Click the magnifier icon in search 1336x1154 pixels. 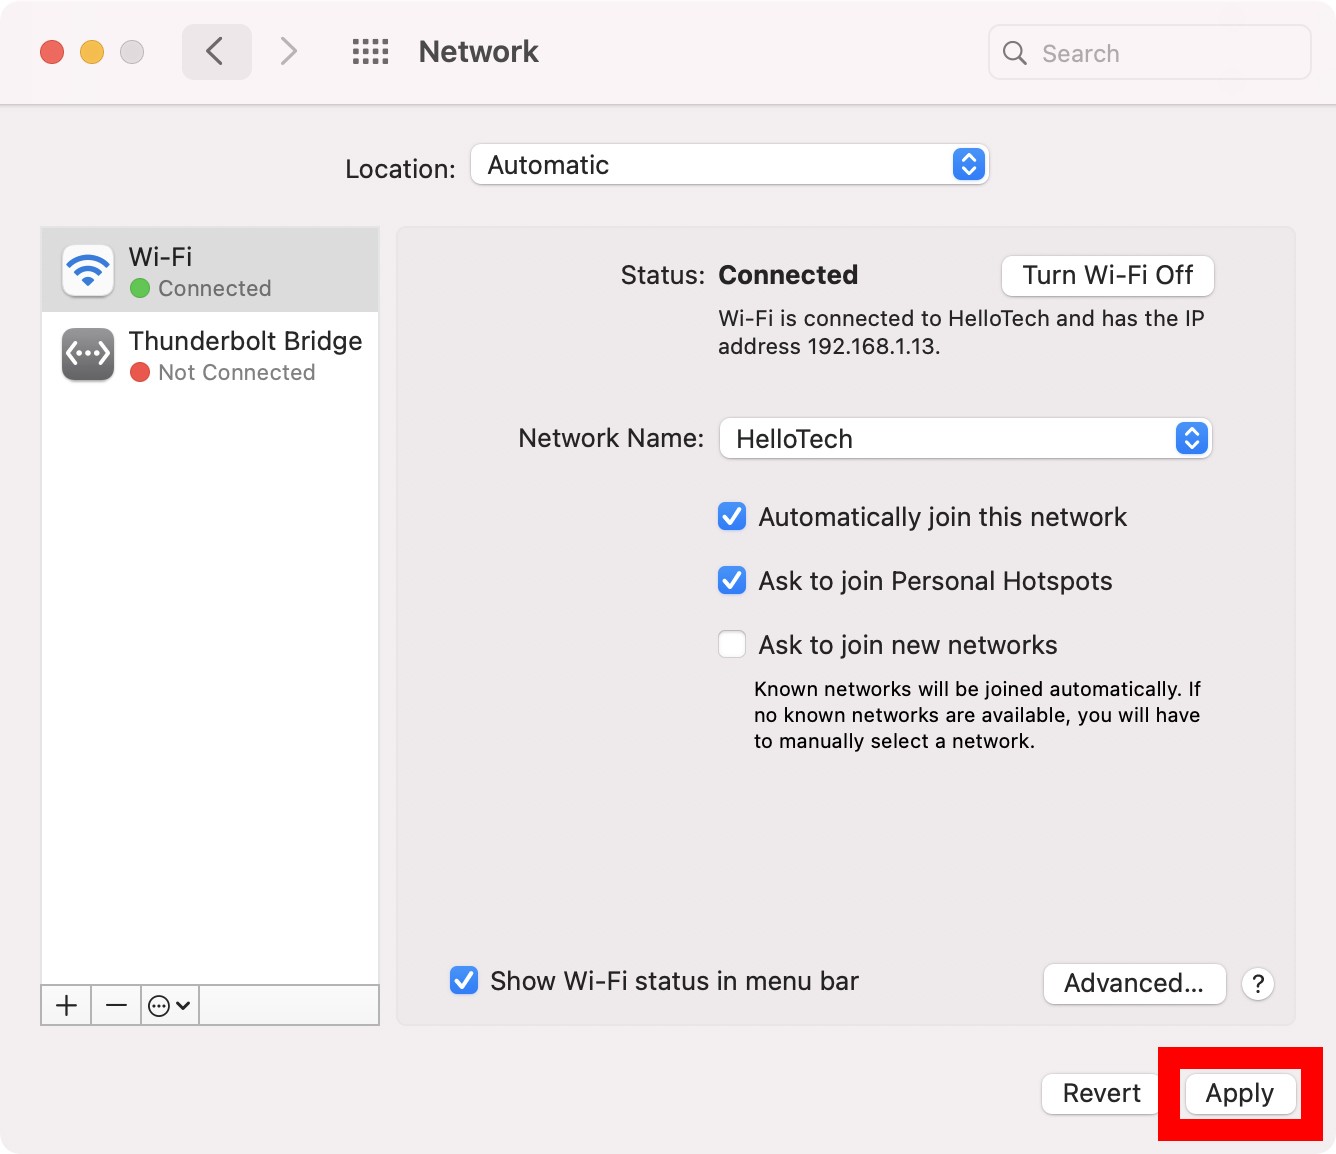tap(1015, 53)
